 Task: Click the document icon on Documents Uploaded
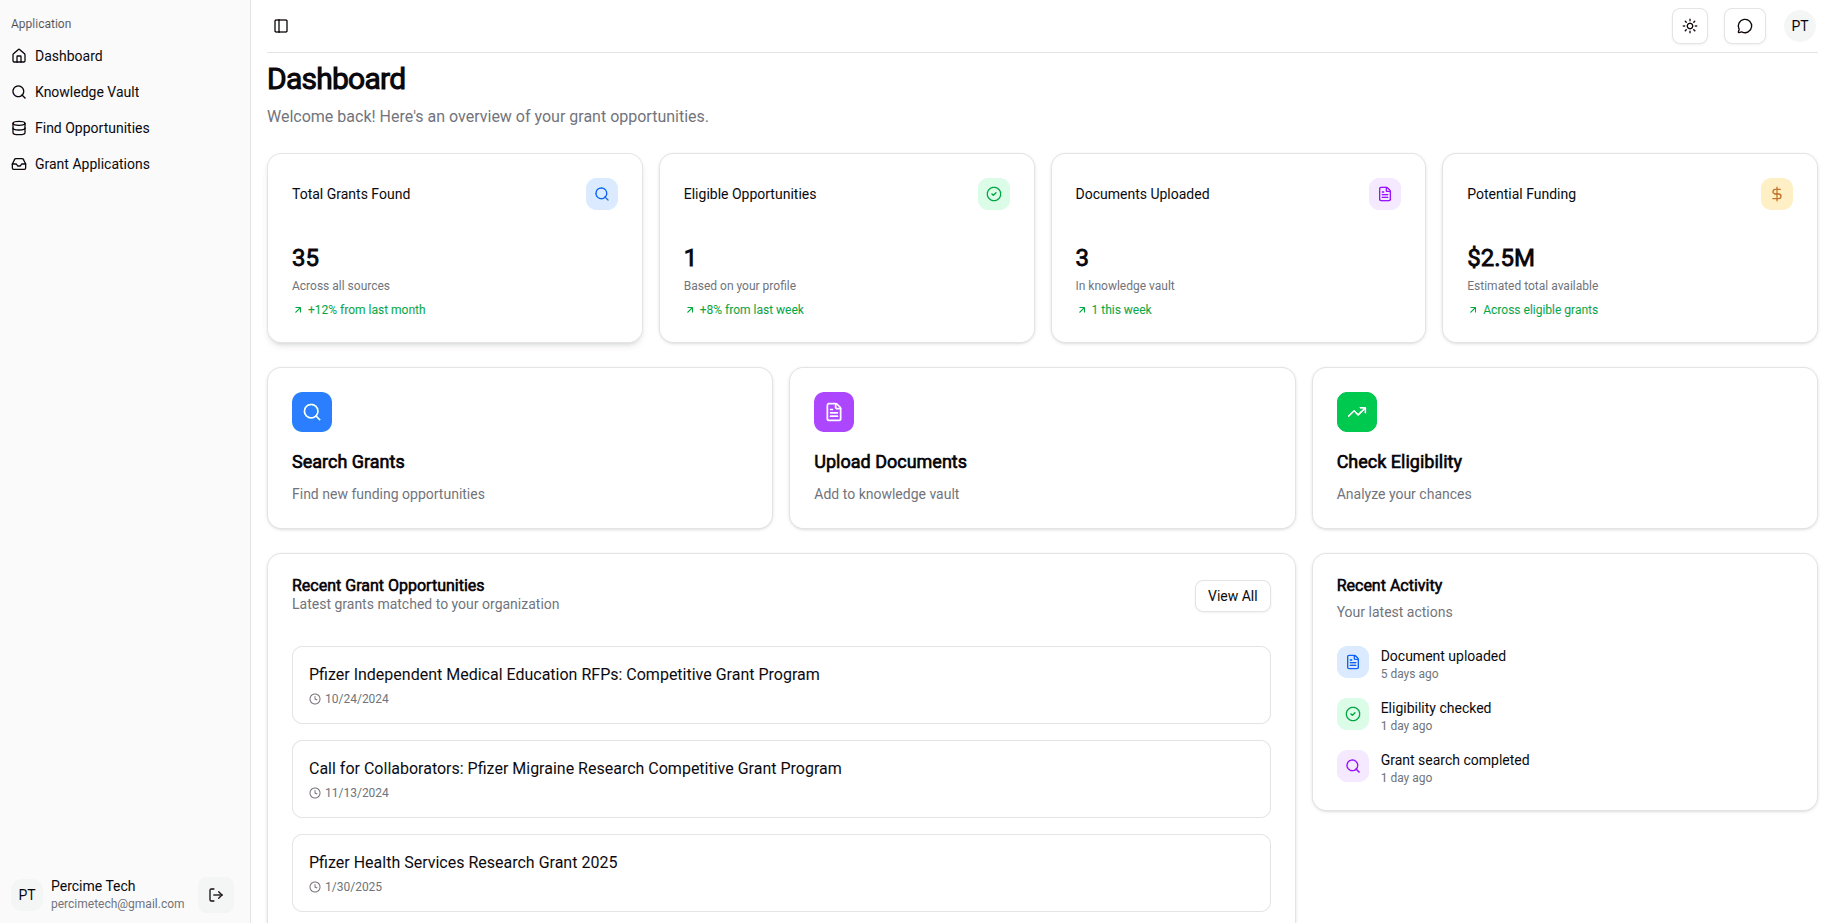pos(1384,193)
